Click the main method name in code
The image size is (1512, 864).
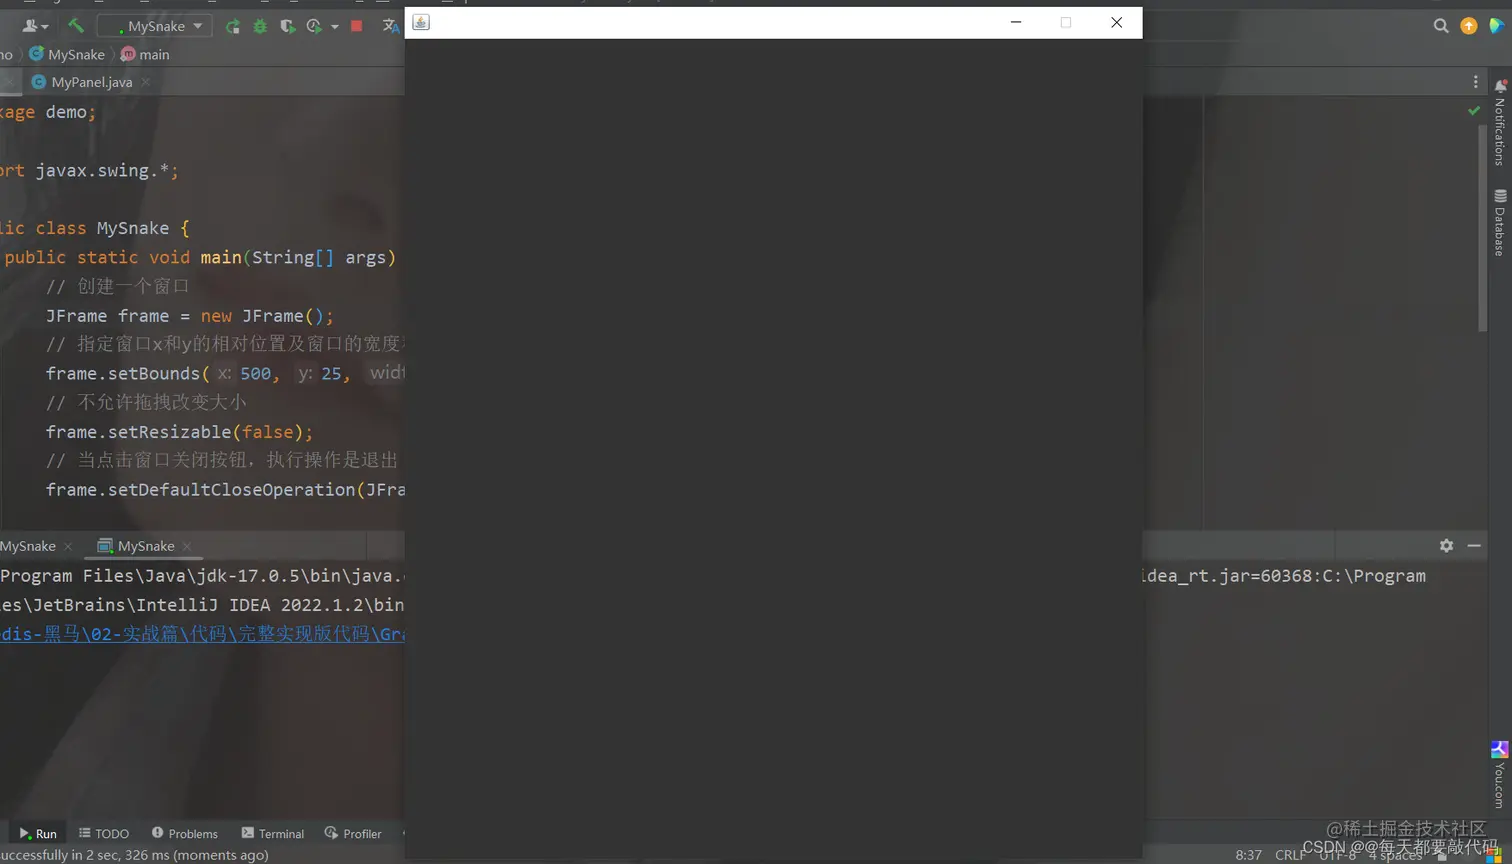(221, 258)
